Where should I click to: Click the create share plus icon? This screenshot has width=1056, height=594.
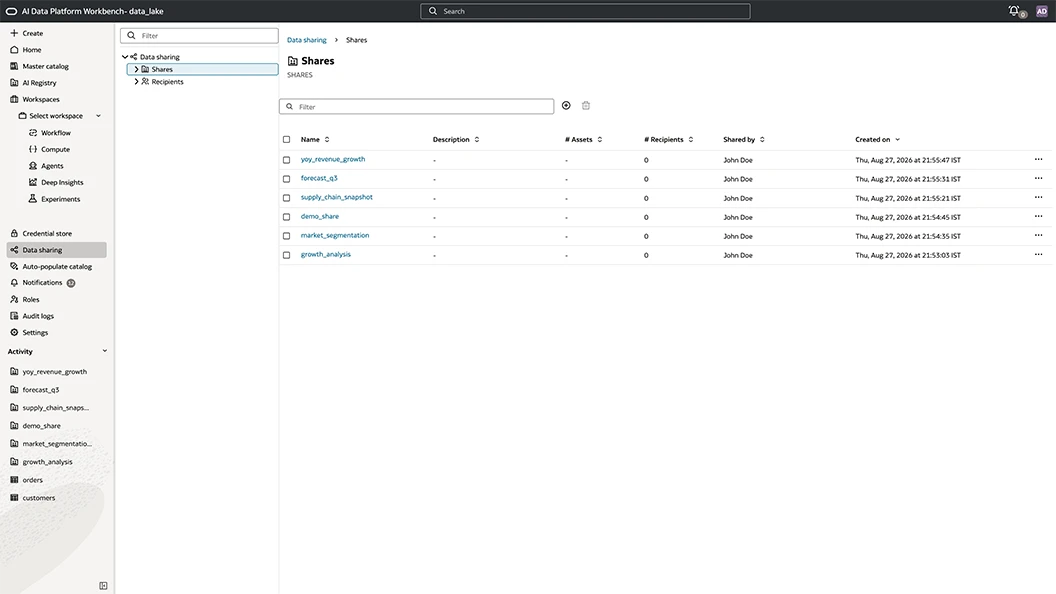click(x=566, y=106)
